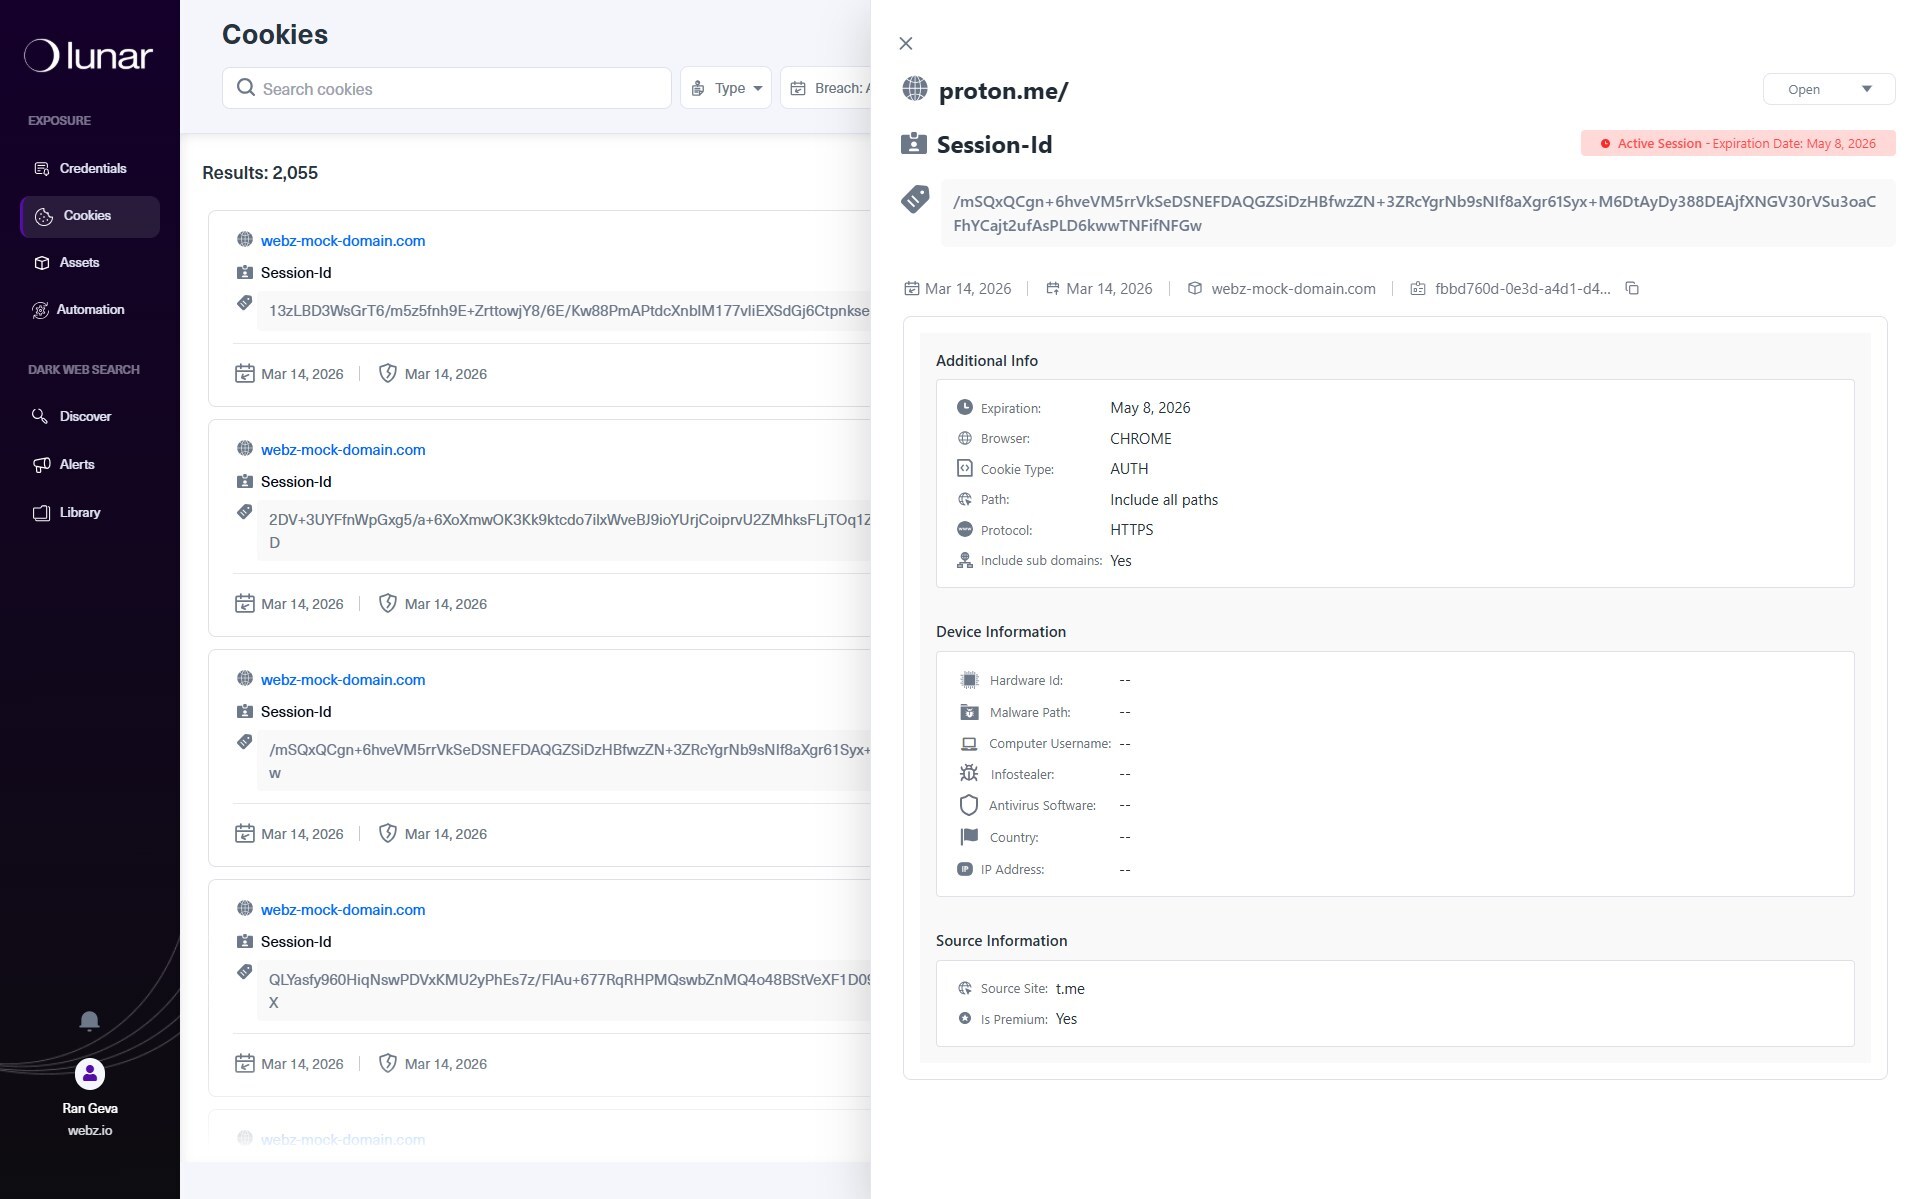The height and width of the screenshot is (1199, 1919).
Task: Expand the Type filter dropdown
Action: tap(726, 88)
